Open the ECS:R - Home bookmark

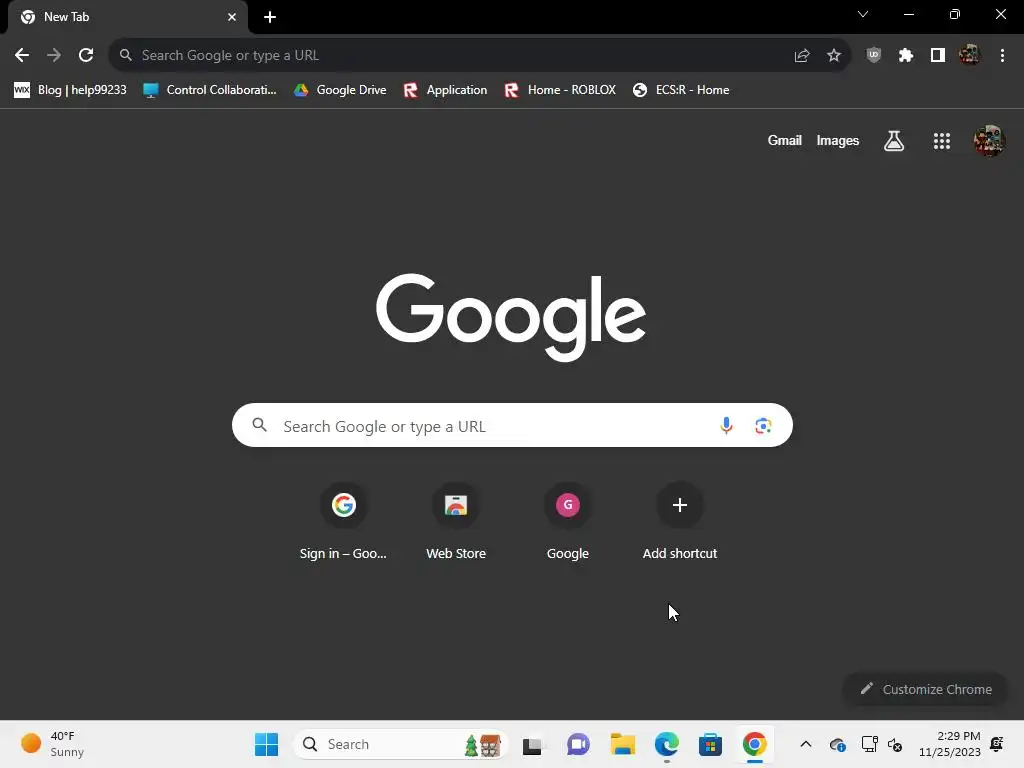pyautogui.click(x=681, y=90)
